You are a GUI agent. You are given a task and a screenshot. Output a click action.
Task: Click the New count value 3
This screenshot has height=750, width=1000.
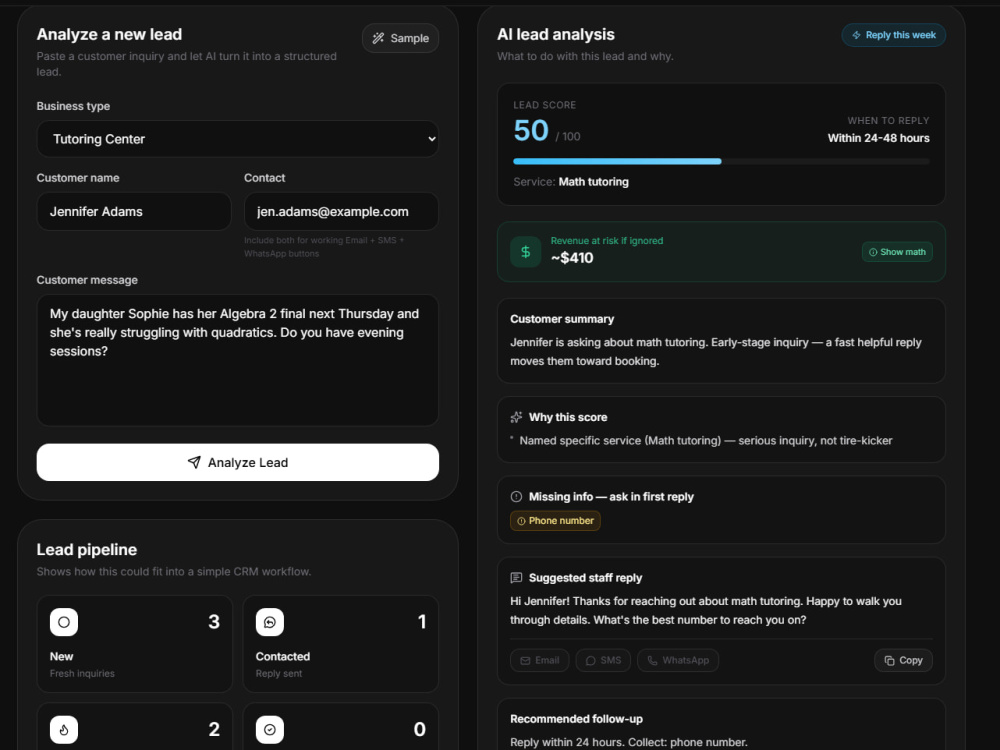click(x=214, y=622)
